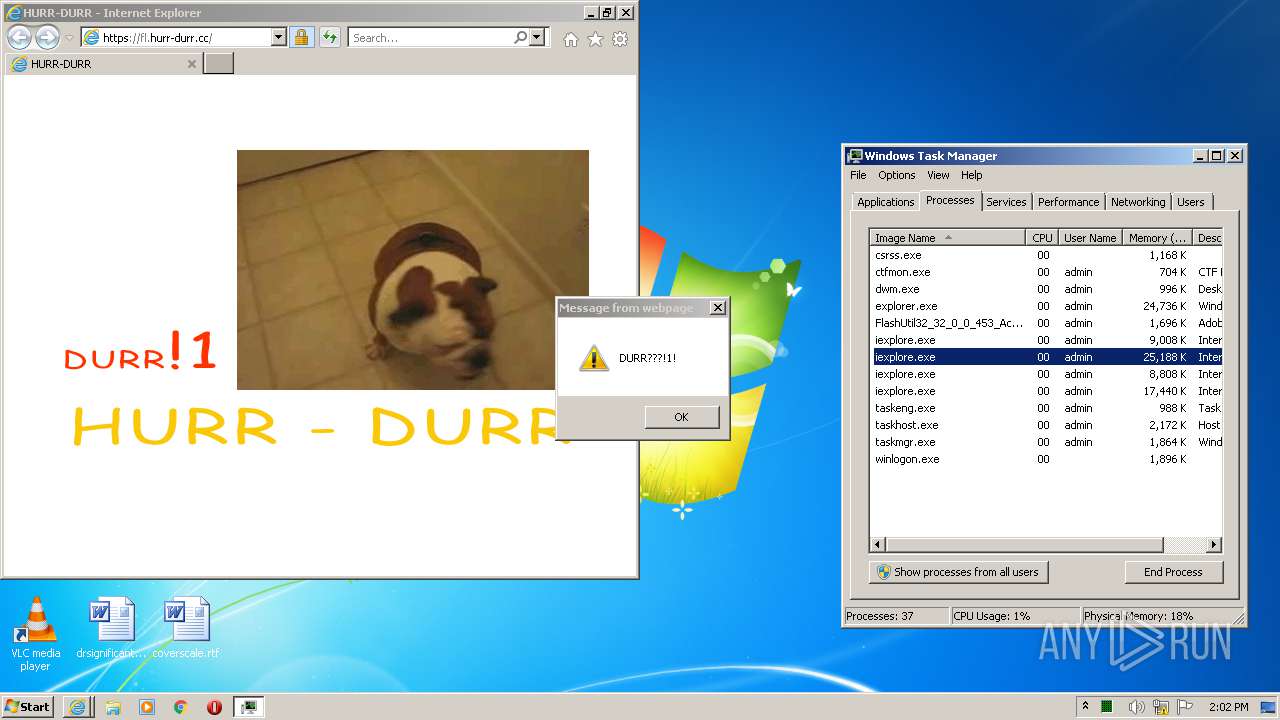Click the Refresh icon beside address bar

coord(330,38)
